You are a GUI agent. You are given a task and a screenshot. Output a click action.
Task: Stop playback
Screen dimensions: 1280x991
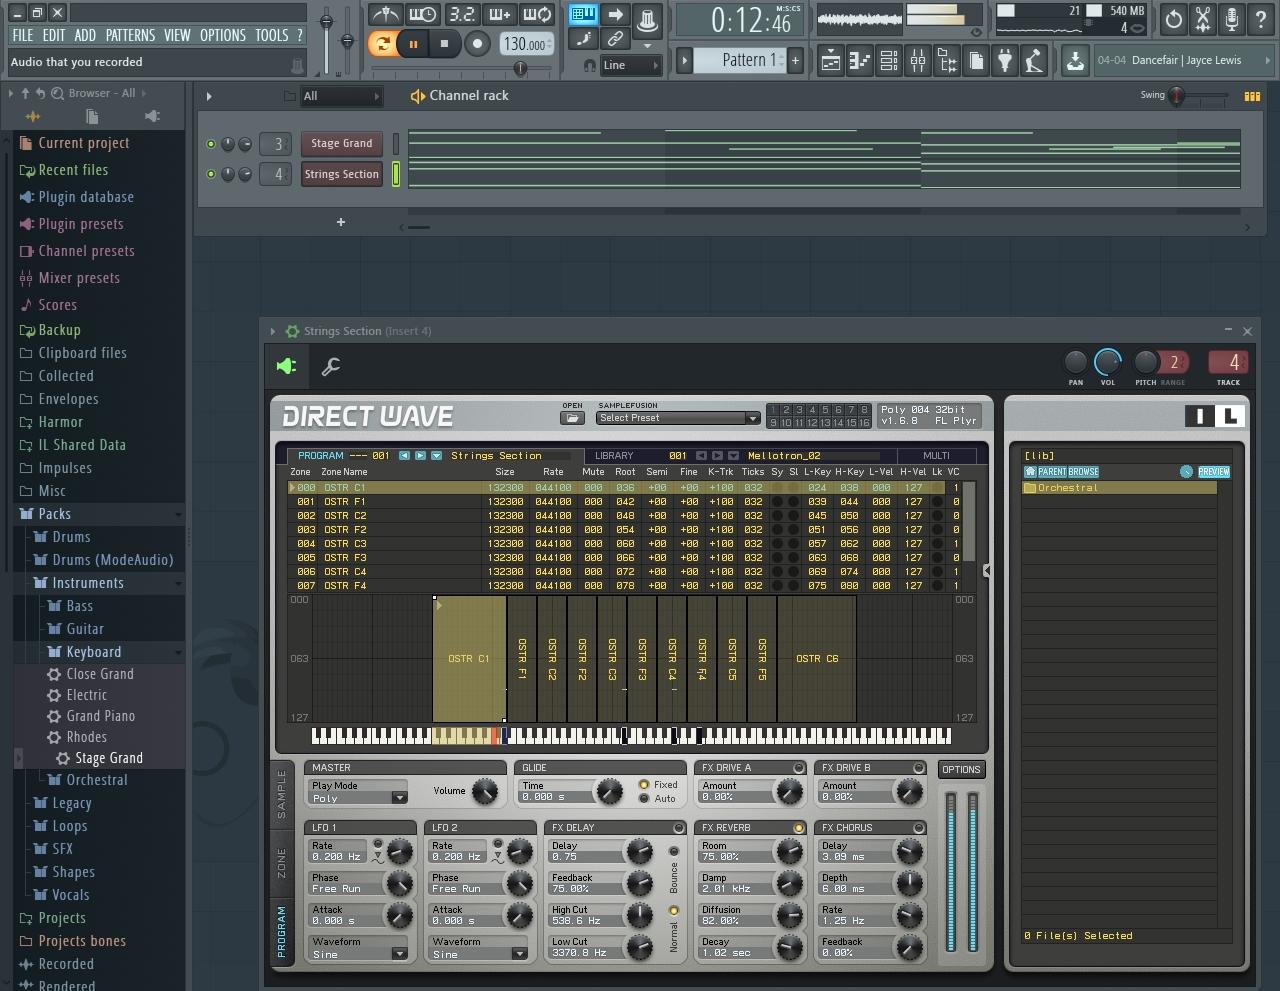(444, 43)
